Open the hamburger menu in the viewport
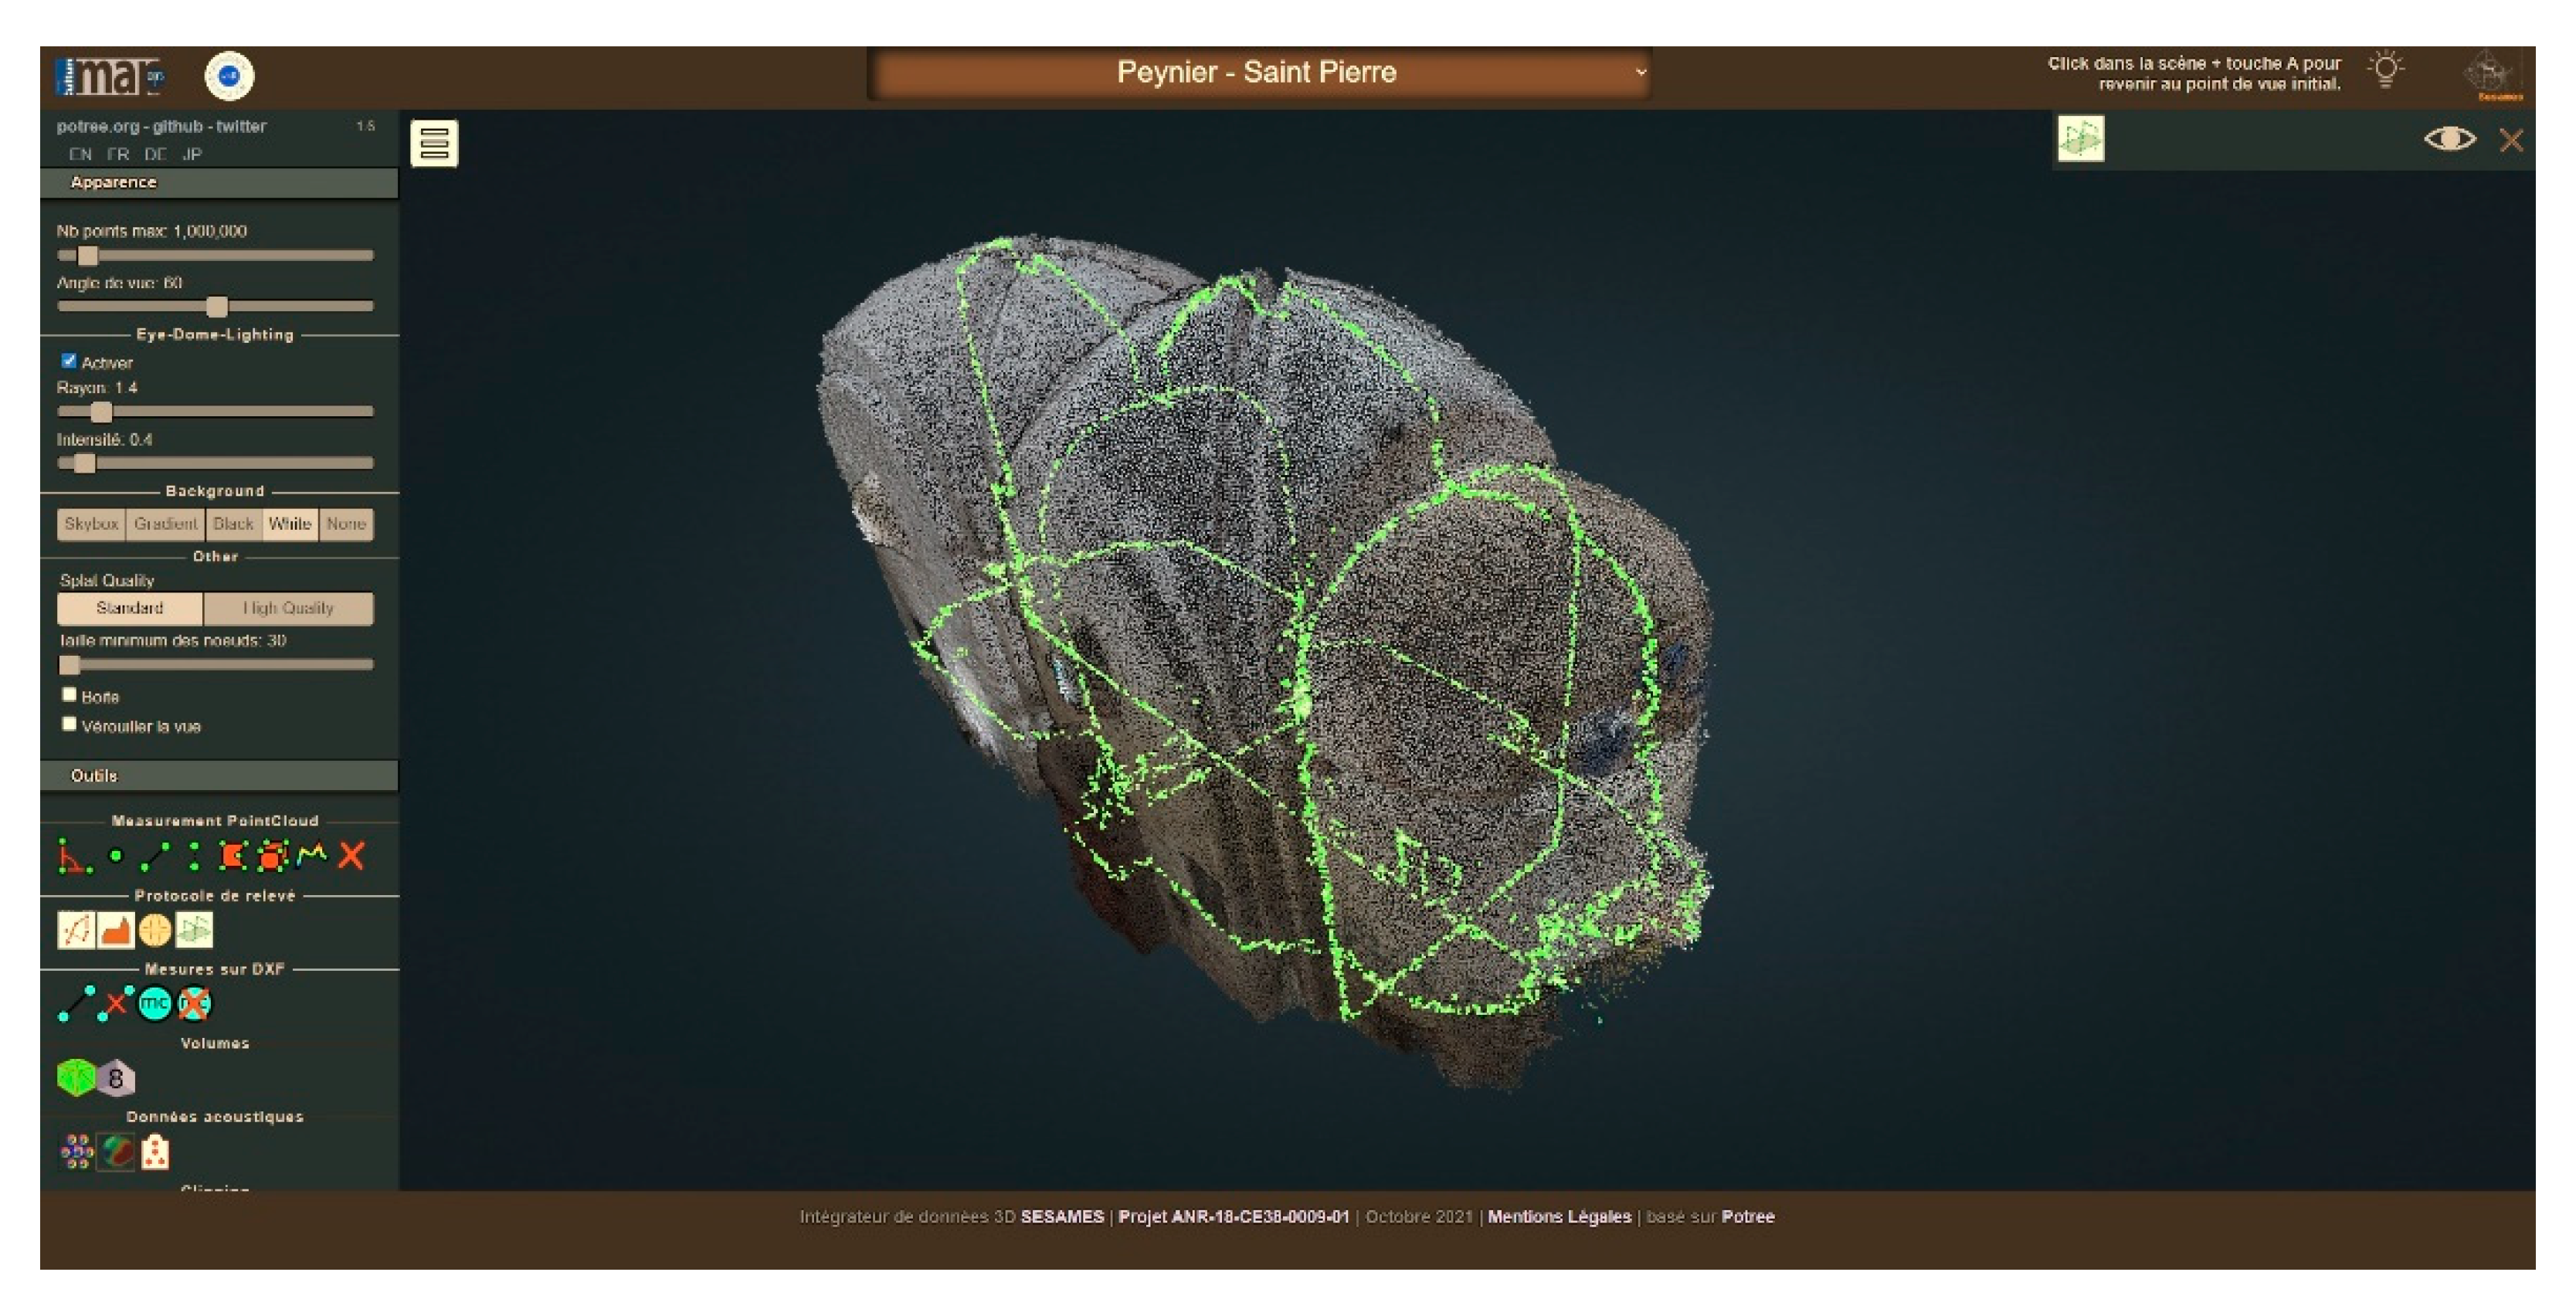Image resolution: width=2576 pixels, height=1306 pixels. pos(434,143)
